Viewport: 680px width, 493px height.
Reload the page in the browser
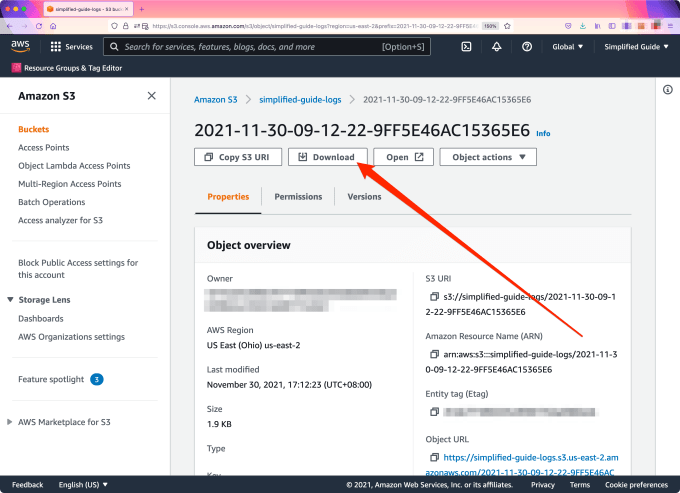(x=39, y=26)
